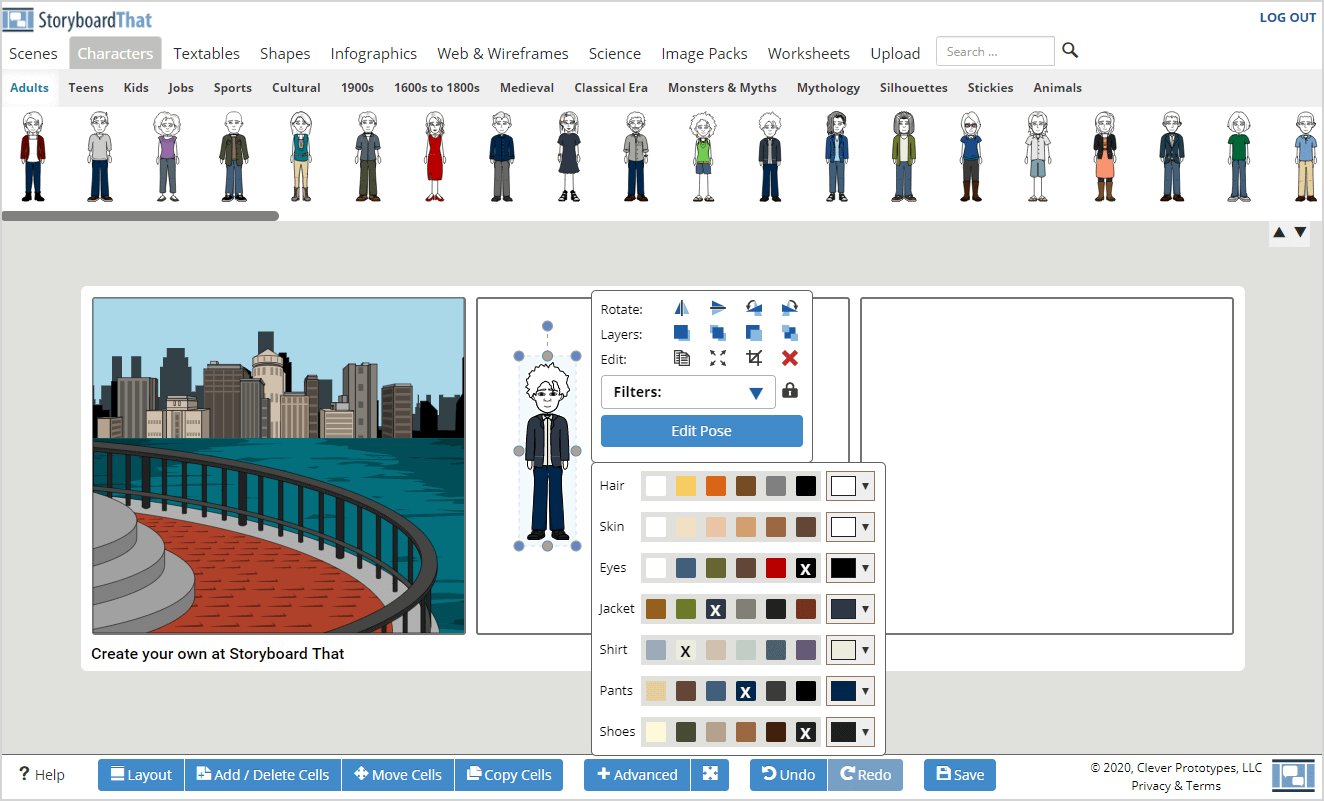Image resolution: width=1324 pixels, height=801 pixels.
Task: Flip the character horizontally
Action: point(682,309)
